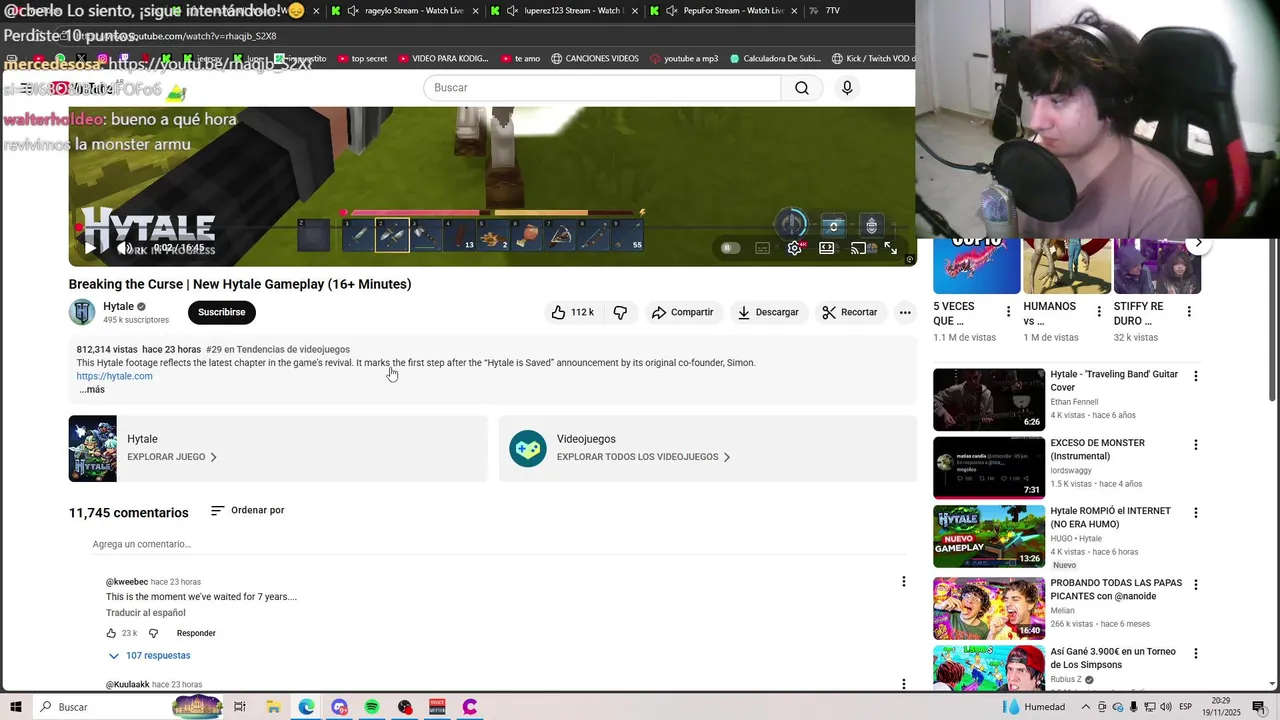Click the YouTube search magnifier button

(x=802, y=88)
